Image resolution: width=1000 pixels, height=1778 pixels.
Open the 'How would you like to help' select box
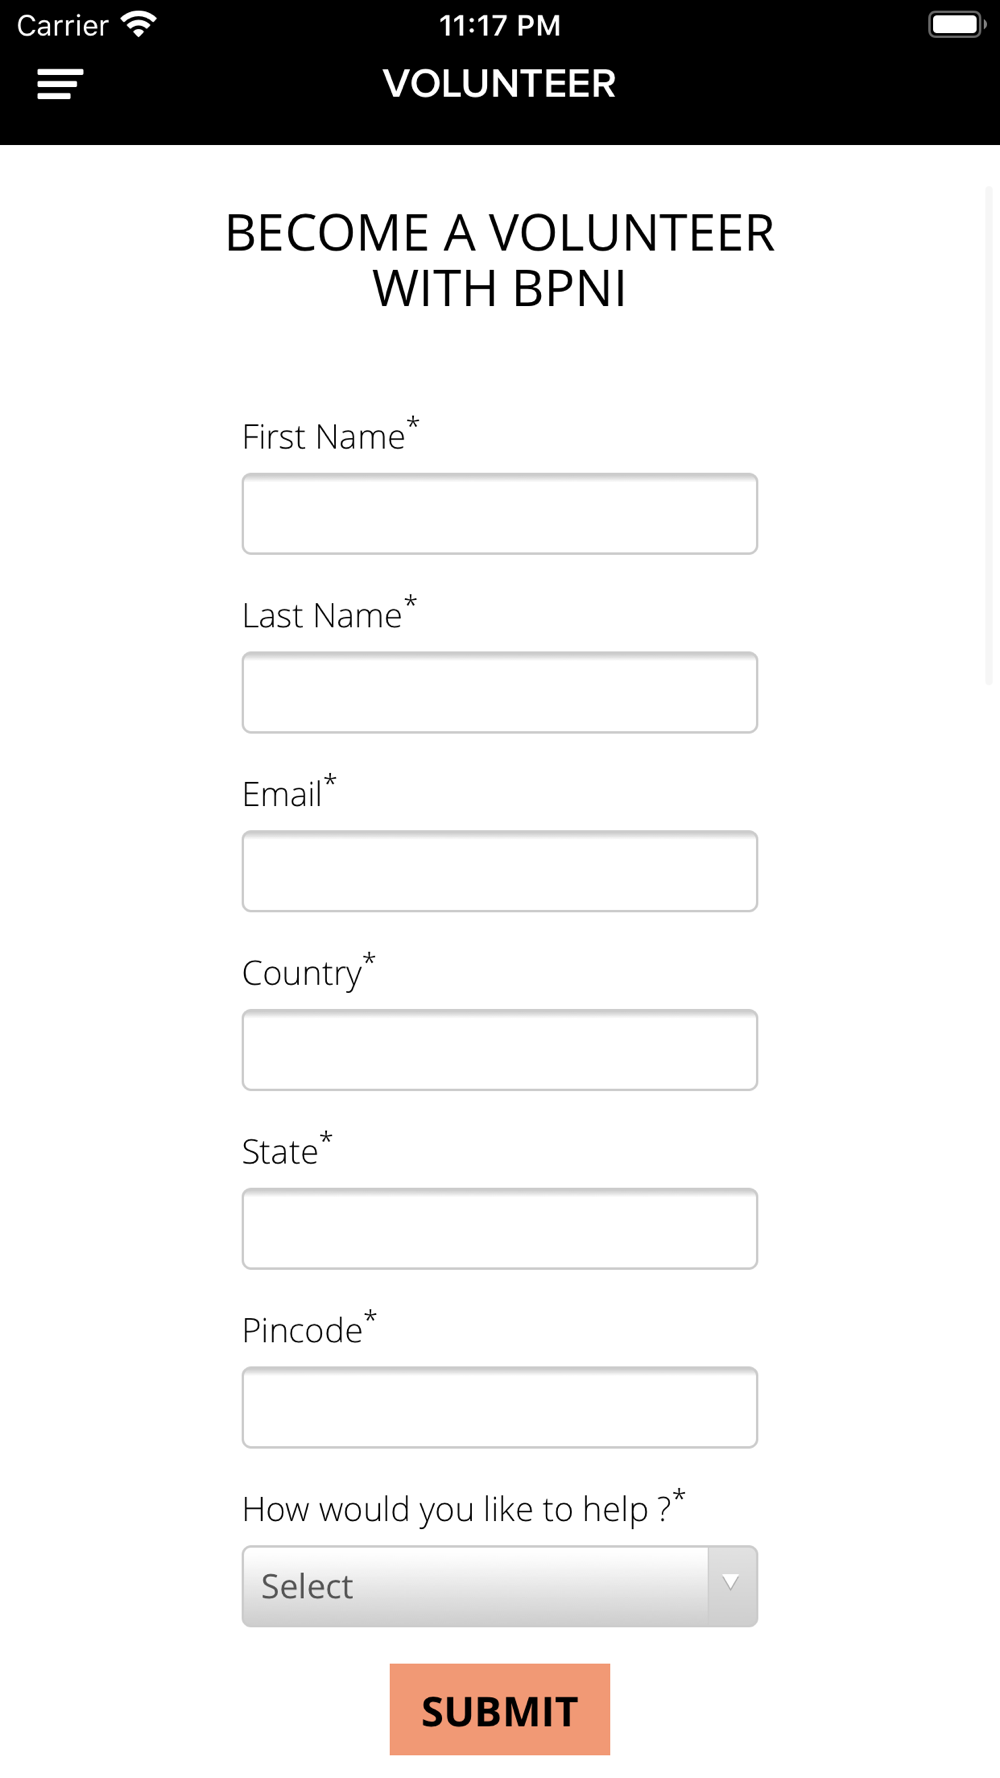click(499, 1586)
